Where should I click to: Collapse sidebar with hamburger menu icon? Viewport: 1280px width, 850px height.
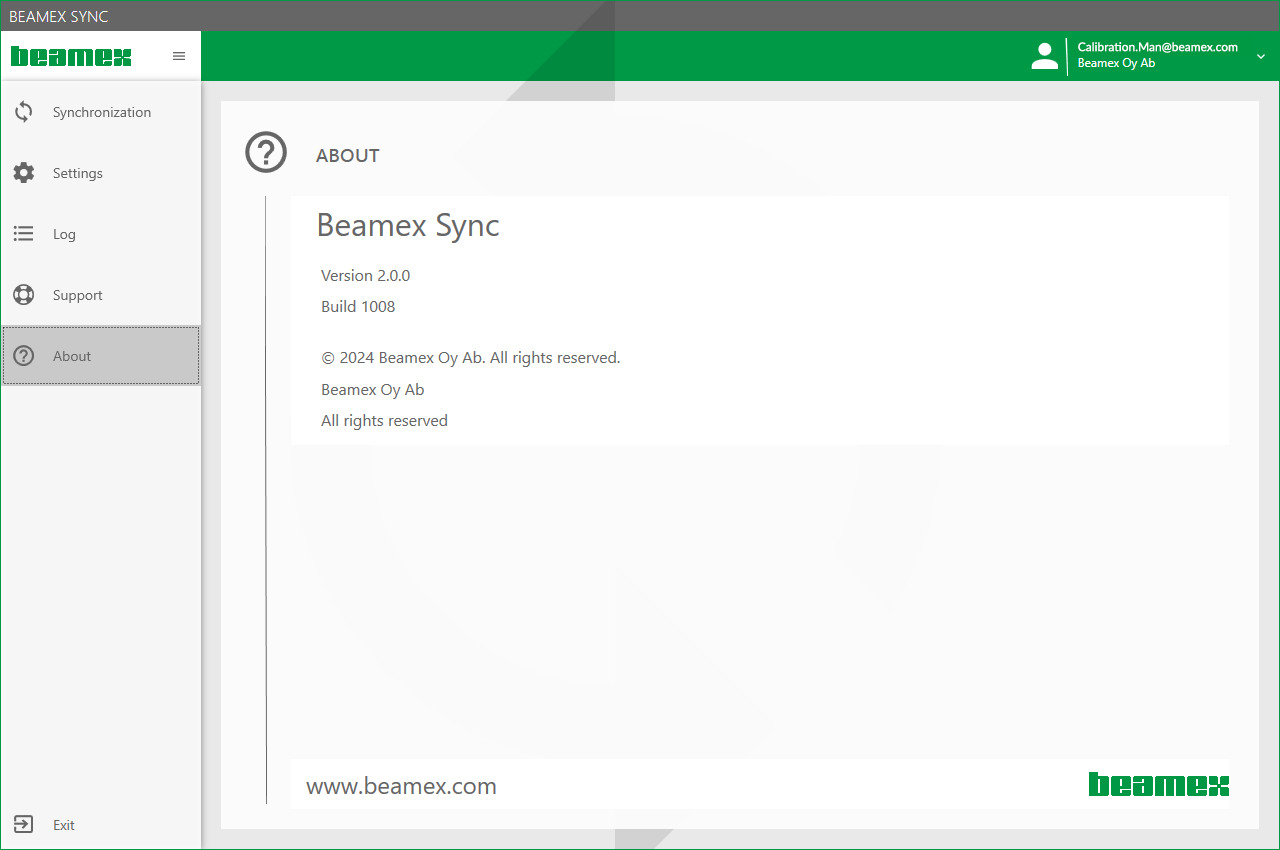(x=179, y=56)
